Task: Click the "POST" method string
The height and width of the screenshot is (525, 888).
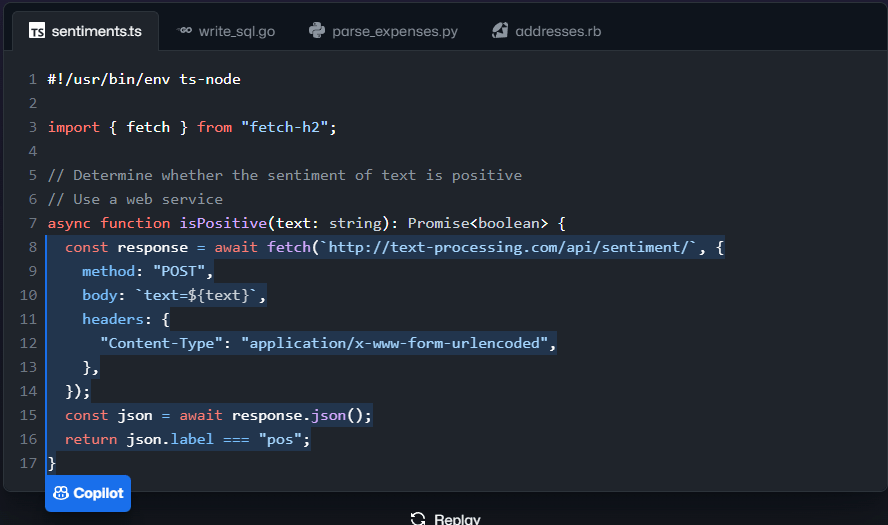Action: 179,271
